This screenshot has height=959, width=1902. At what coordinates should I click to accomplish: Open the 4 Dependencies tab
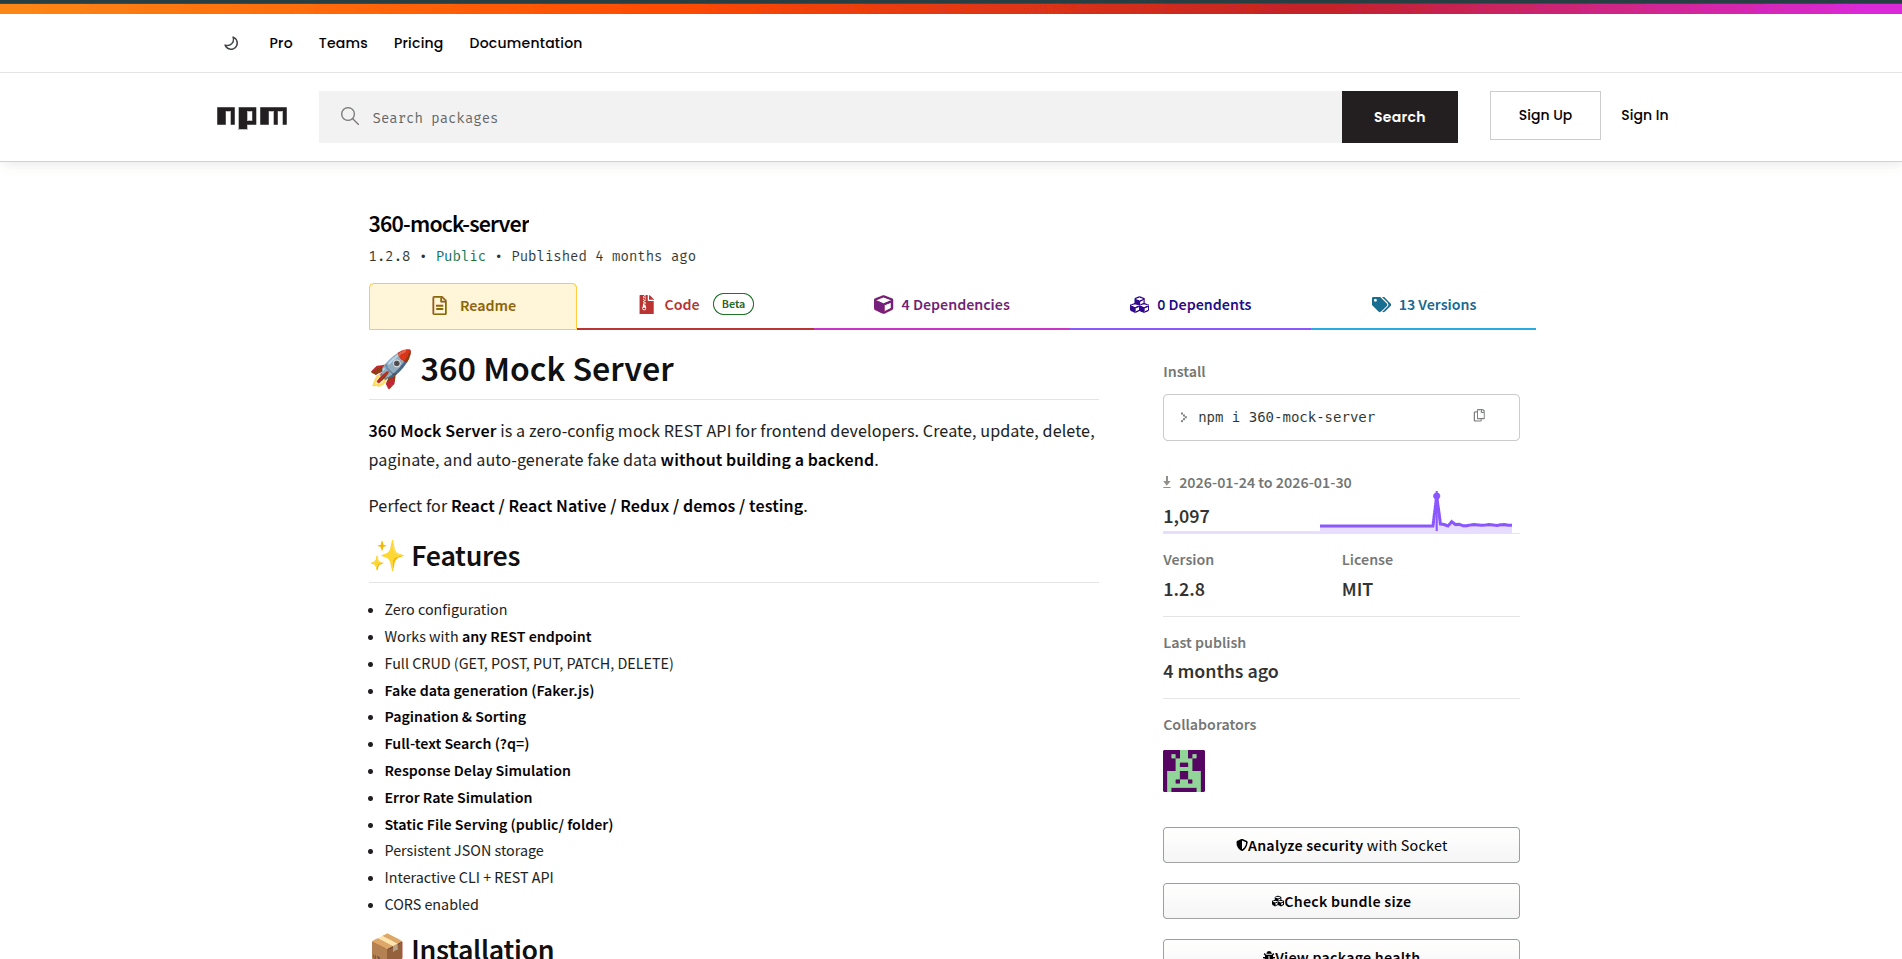(x=941, y=305)
